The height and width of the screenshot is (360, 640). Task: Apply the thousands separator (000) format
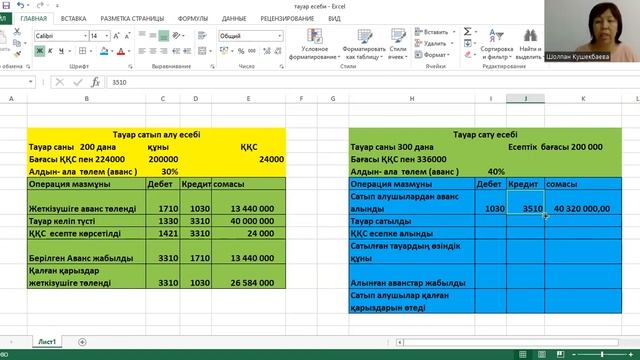(x=252, y=51)
